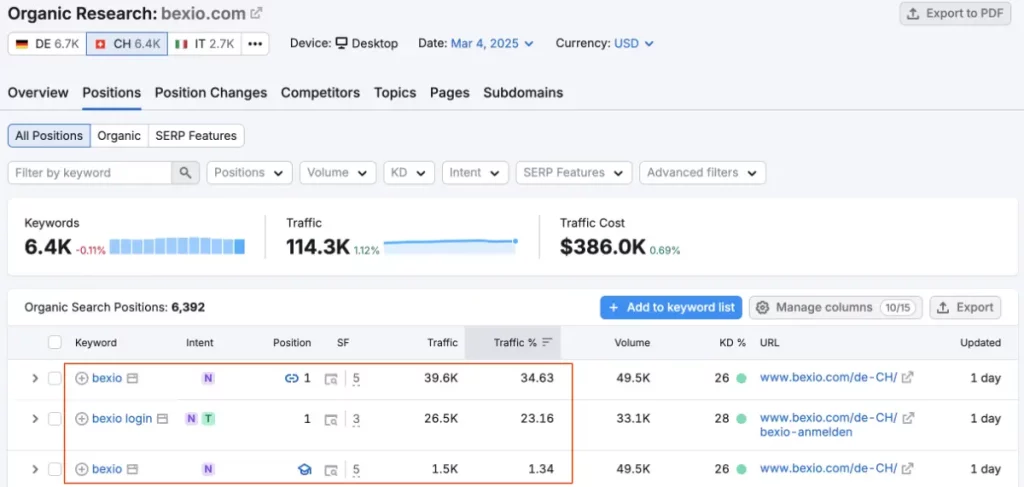
Task: Switch to the Pages tab
Action: tap(450, 93)
